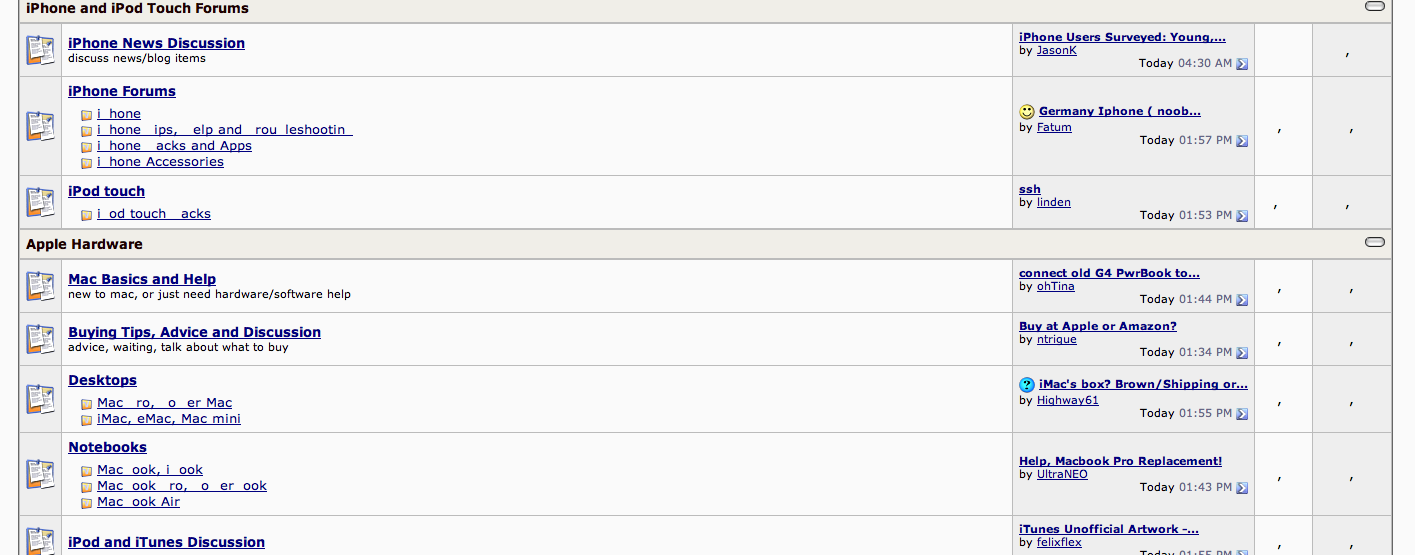Click the question mark icon beside iMac's box

1027,385
